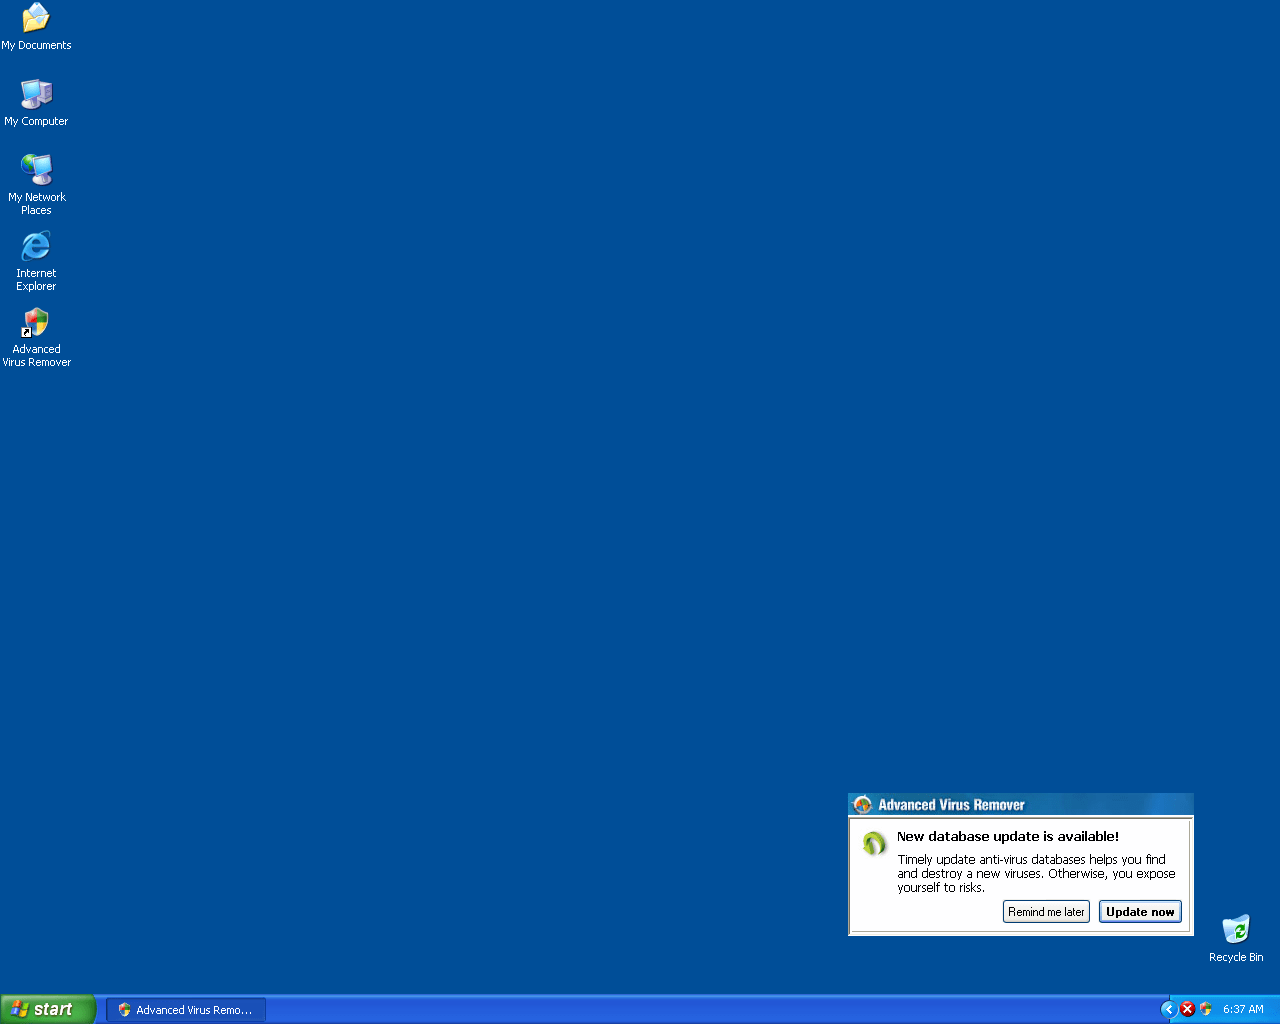The height and width of the screenshot is (1024, 1280).
Task: Click the logo icon in popup title bar
Action: pyautogui.click(x=863, y=805)
